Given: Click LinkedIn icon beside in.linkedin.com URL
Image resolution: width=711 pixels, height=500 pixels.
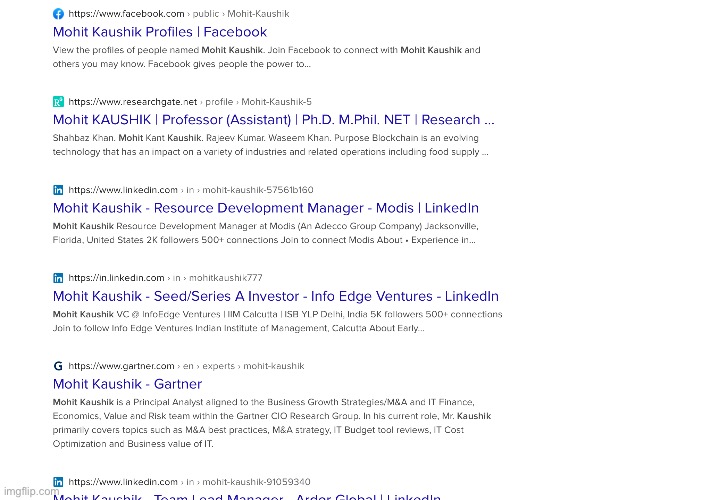Looking at the screenshot, I should click(x=58, y=278).
